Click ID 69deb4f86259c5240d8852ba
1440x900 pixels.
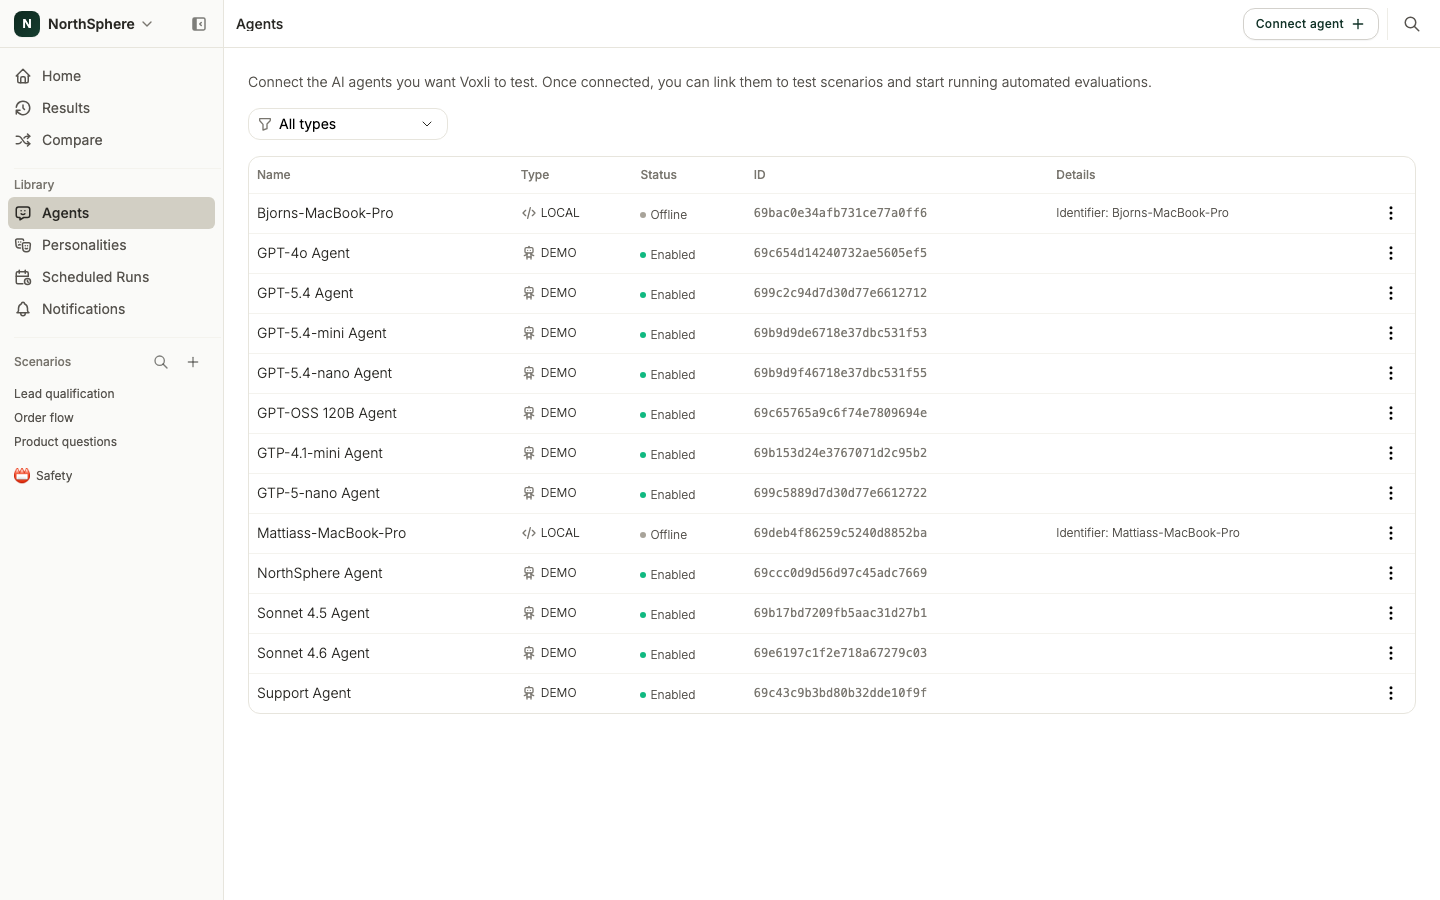click(840, 533)
